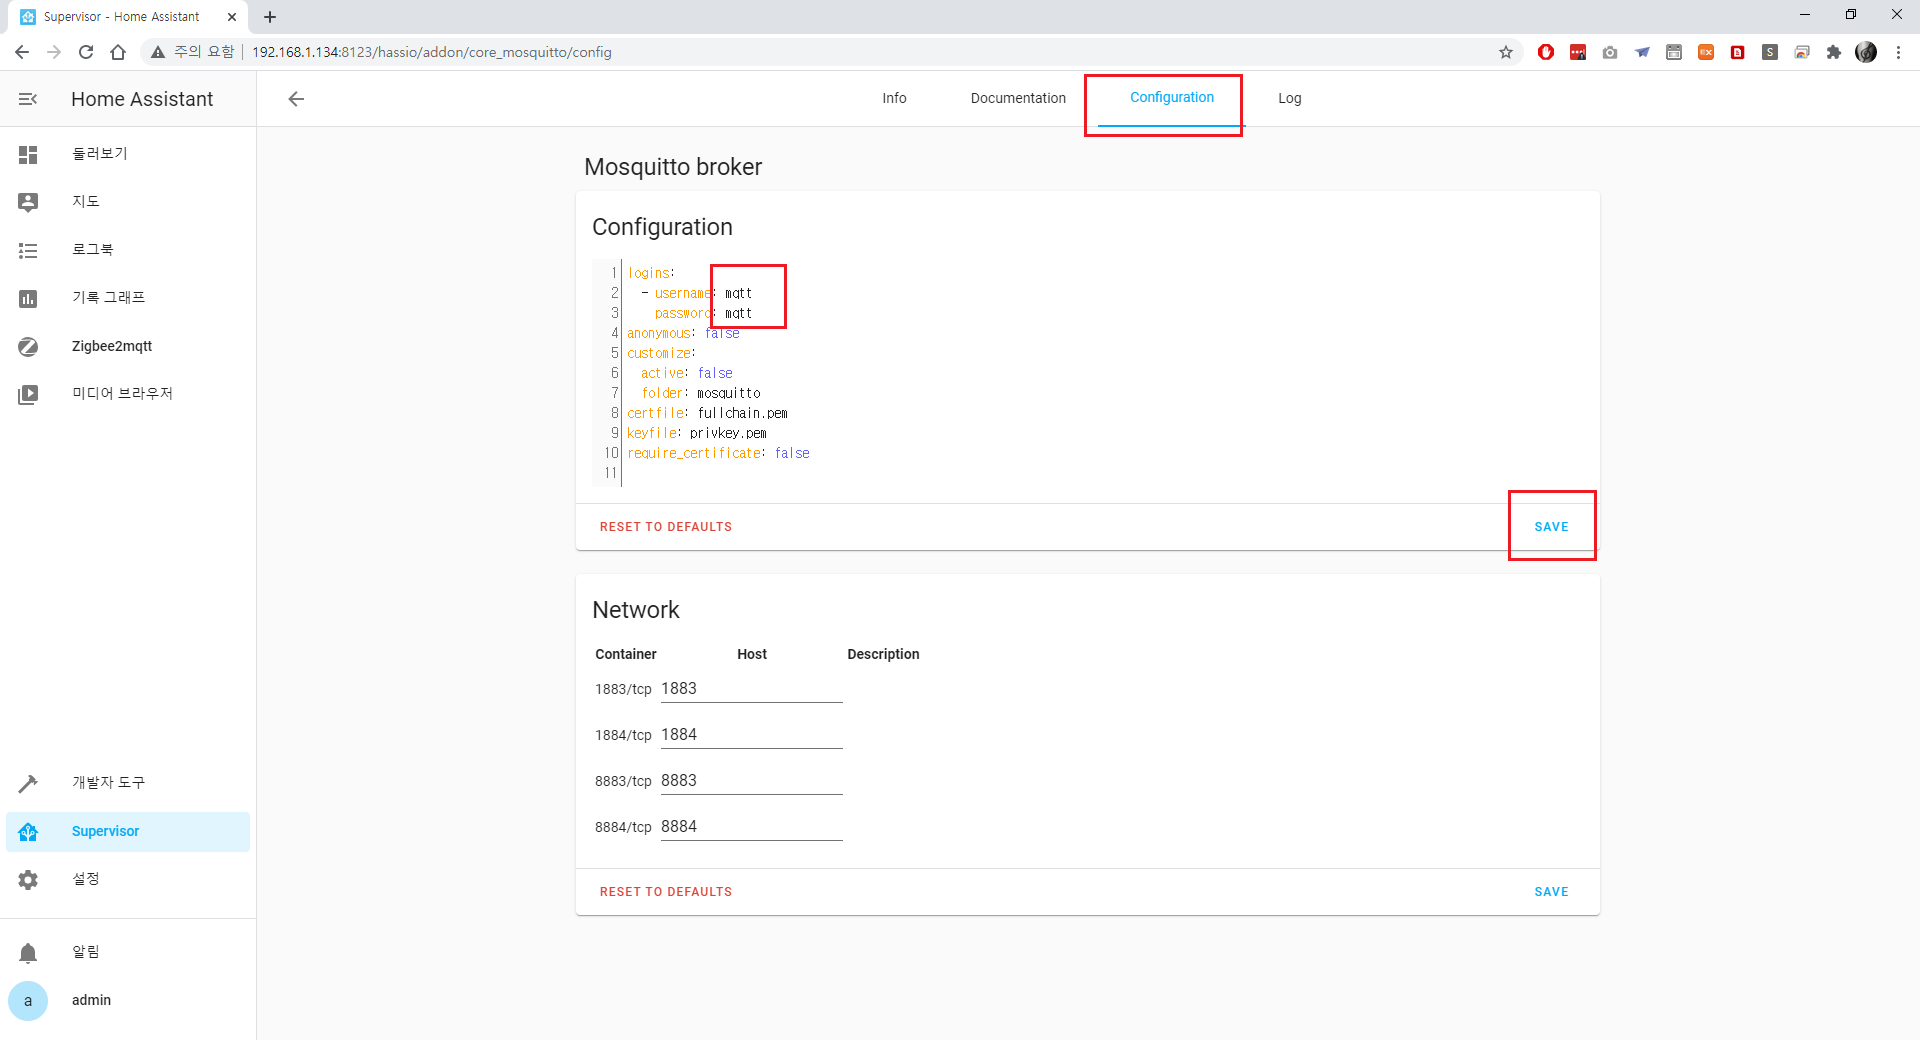This screenshot has height=1040, width=1920.
Task: Select the Supervisor sidebar icon
Action: pos(28,831)
